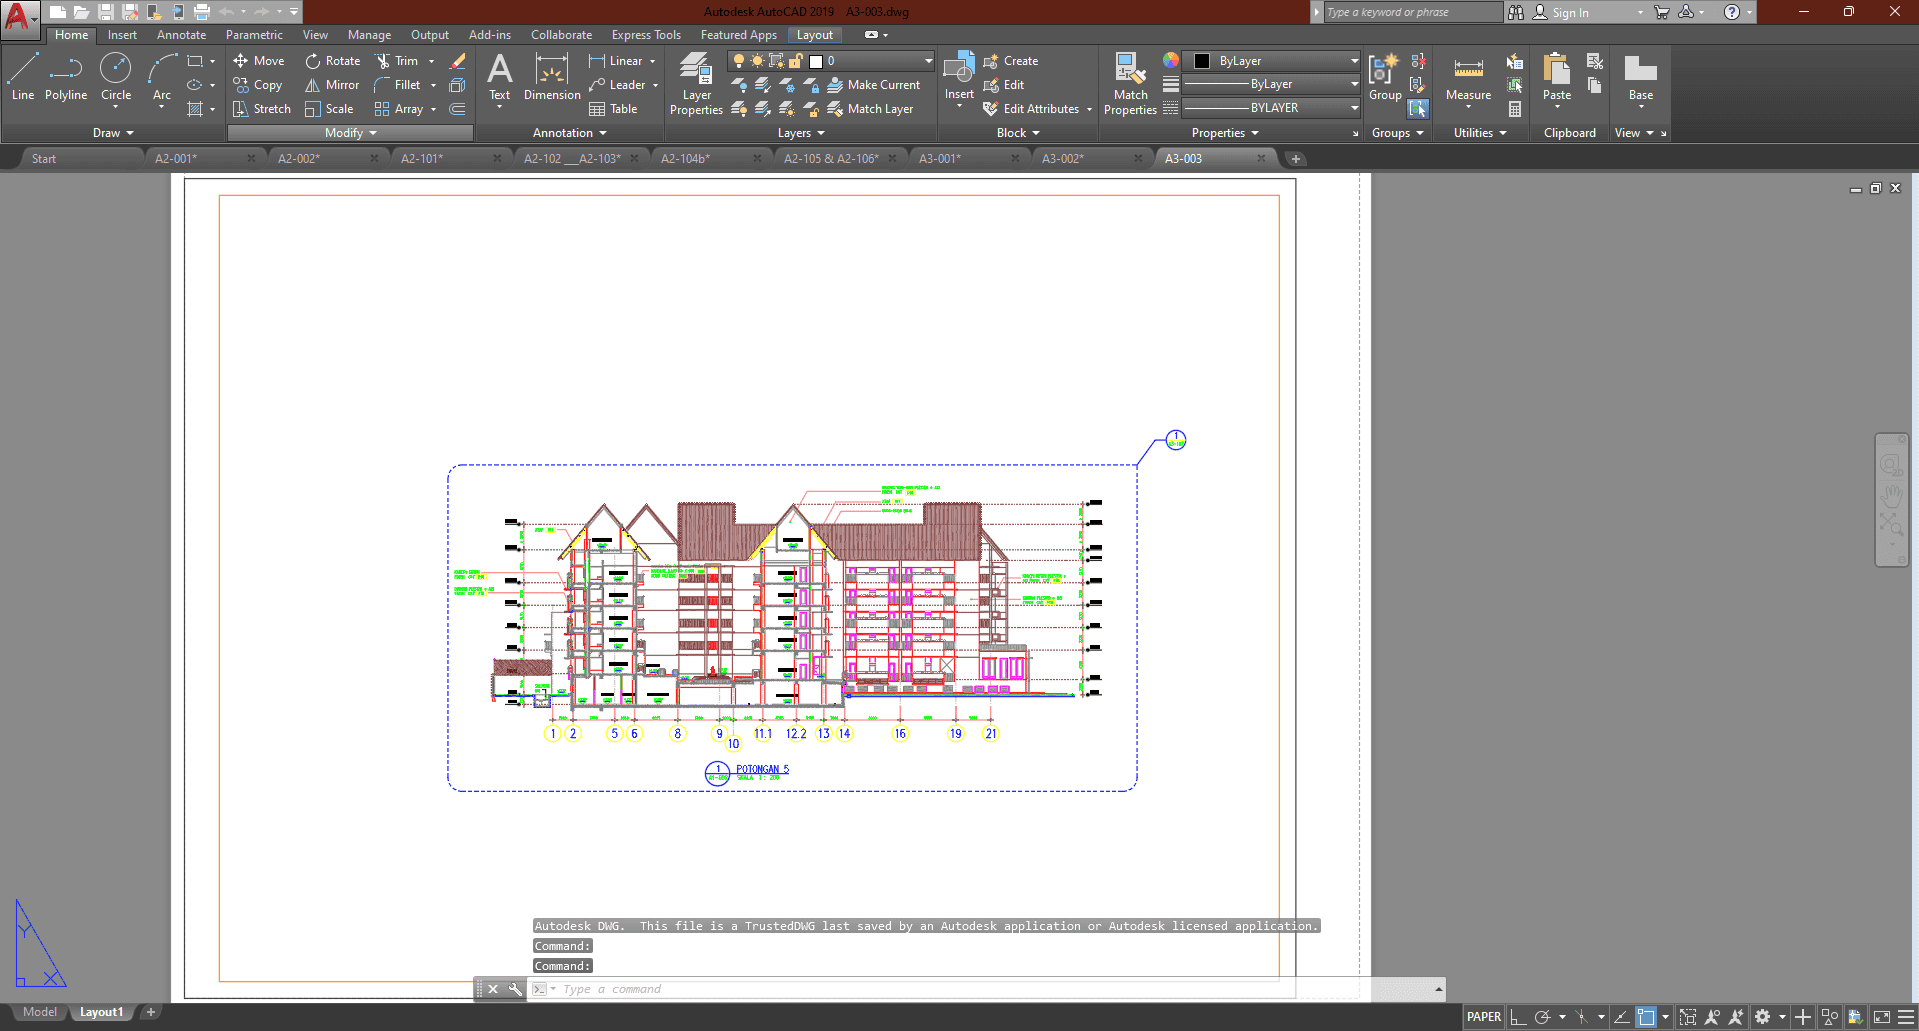Click the Dimension annotation tool
The height and width of the screenshot is (1031, 1919).
pyautogui.click(x=551, y=78)
